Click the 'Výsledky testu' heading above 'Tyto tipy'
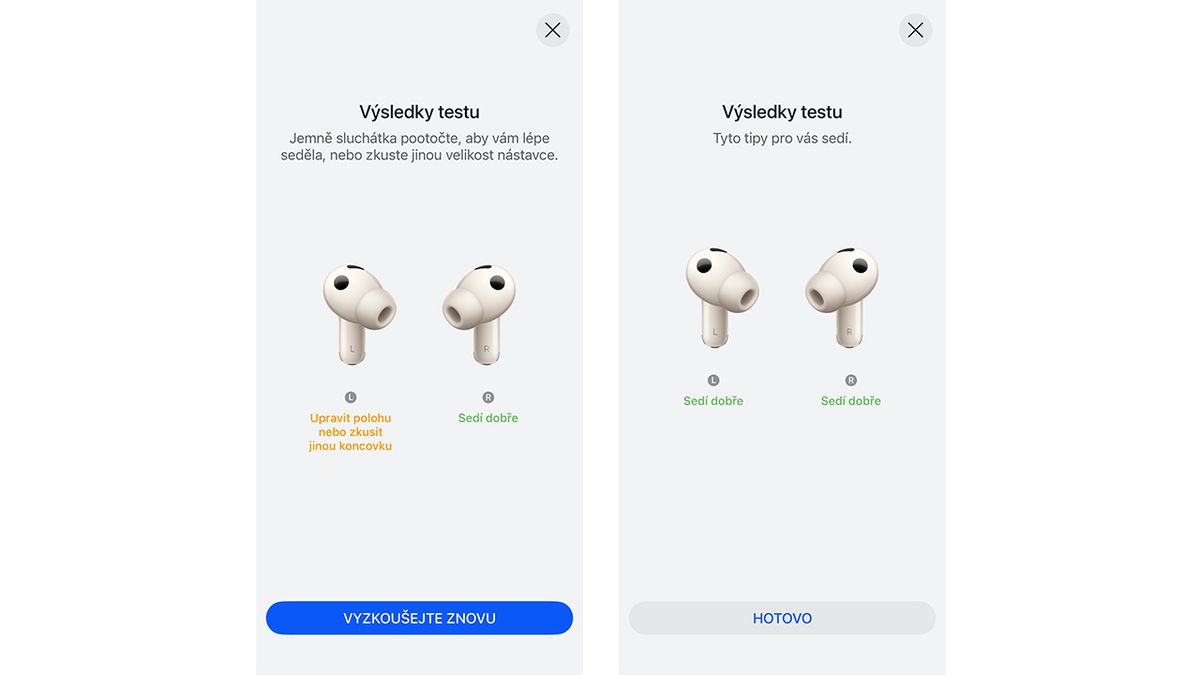 [x=782, y=112]
